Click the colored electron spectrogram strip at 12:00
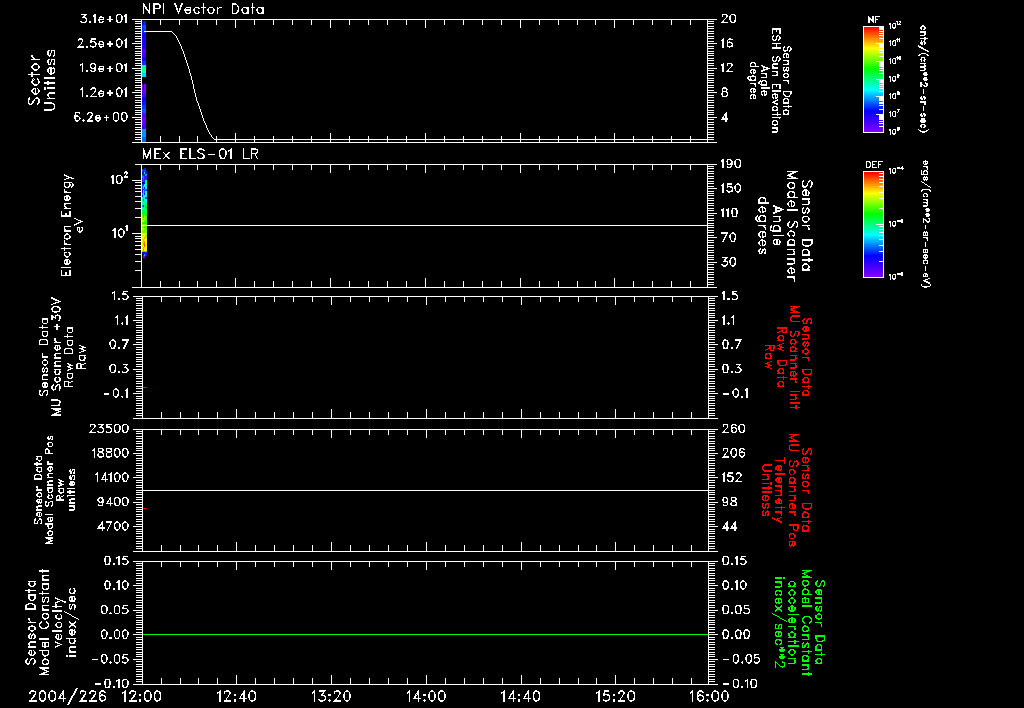Screen dimensions: 1024x708 pos(144,213)
